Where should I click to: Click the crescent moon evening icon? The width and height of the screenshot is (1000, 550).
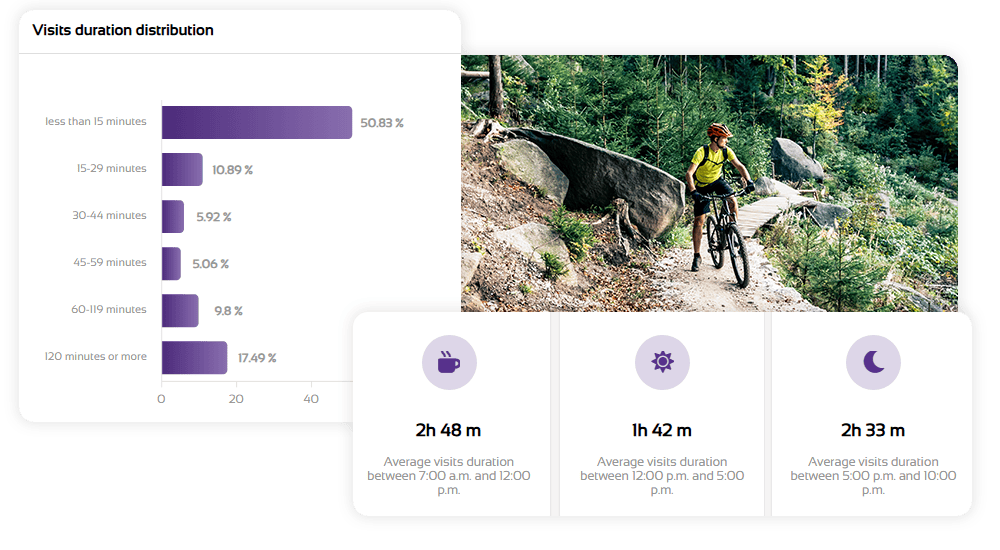point(873,362)
